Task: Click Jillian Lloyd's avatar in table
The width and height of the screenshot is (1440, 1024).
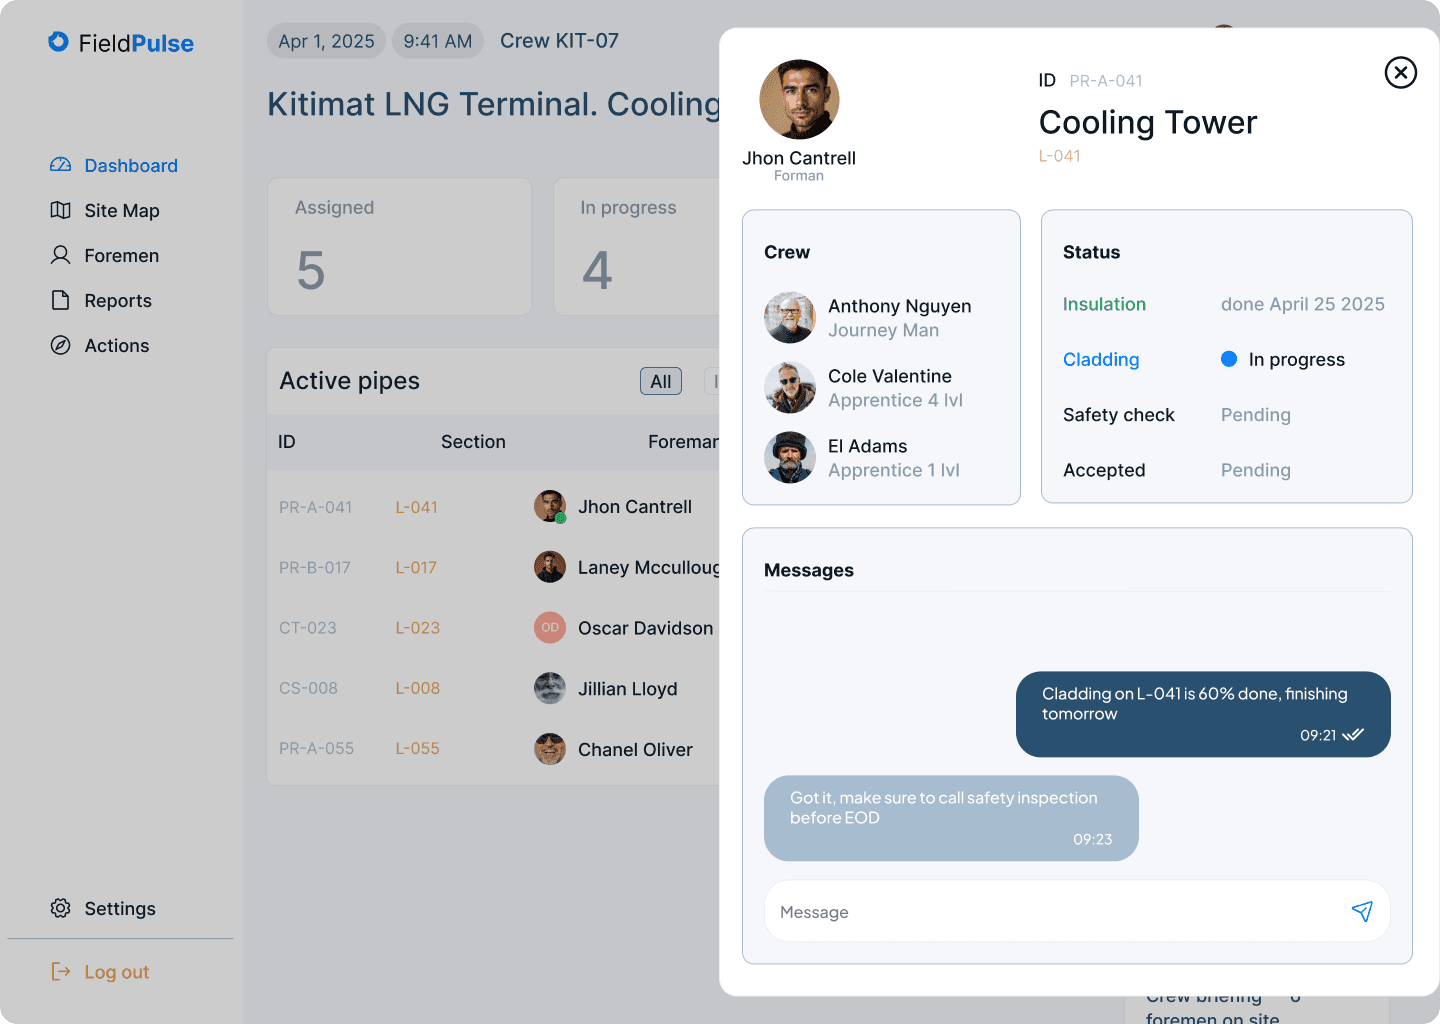Action: pos(550,688)
